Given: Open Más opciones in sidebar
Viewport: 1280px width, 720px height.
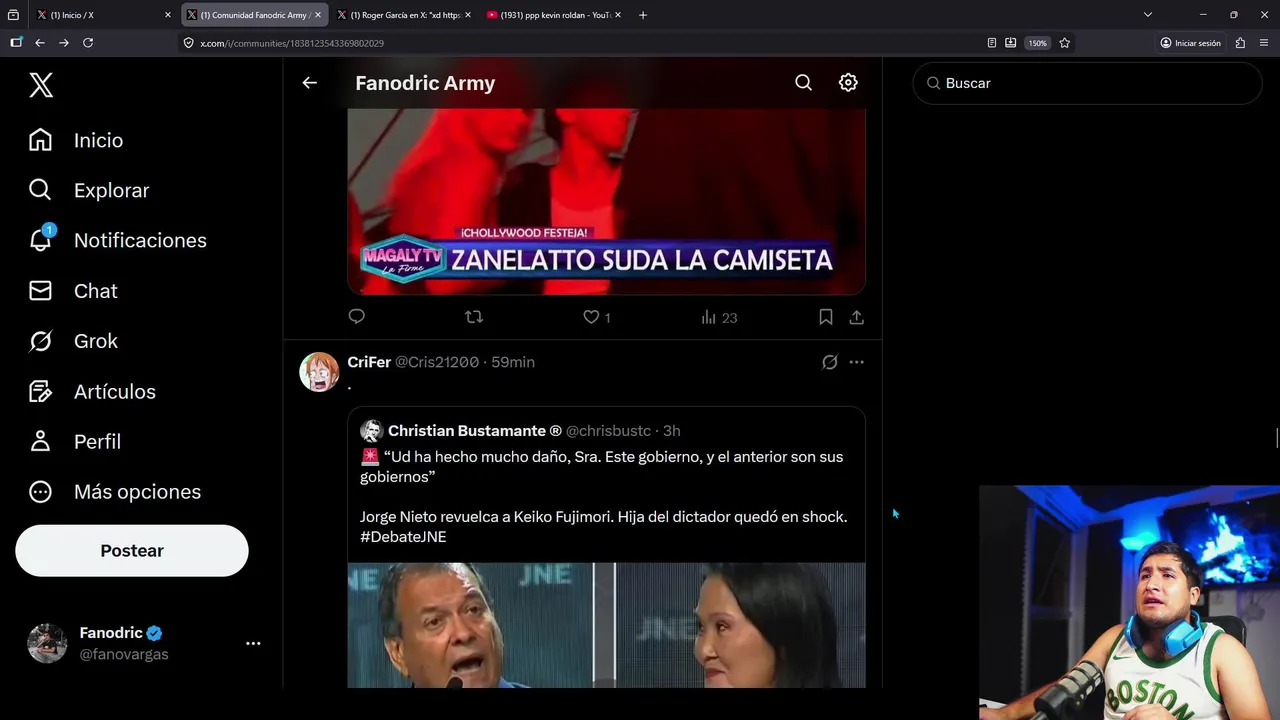Looking at the screenshot, I should [x=115, y=491].
